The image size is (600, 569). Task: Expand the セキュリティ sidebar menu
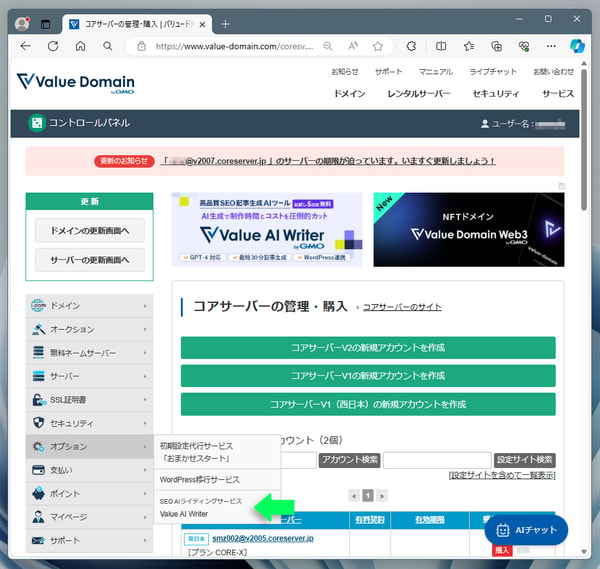(x=89, y=423)
